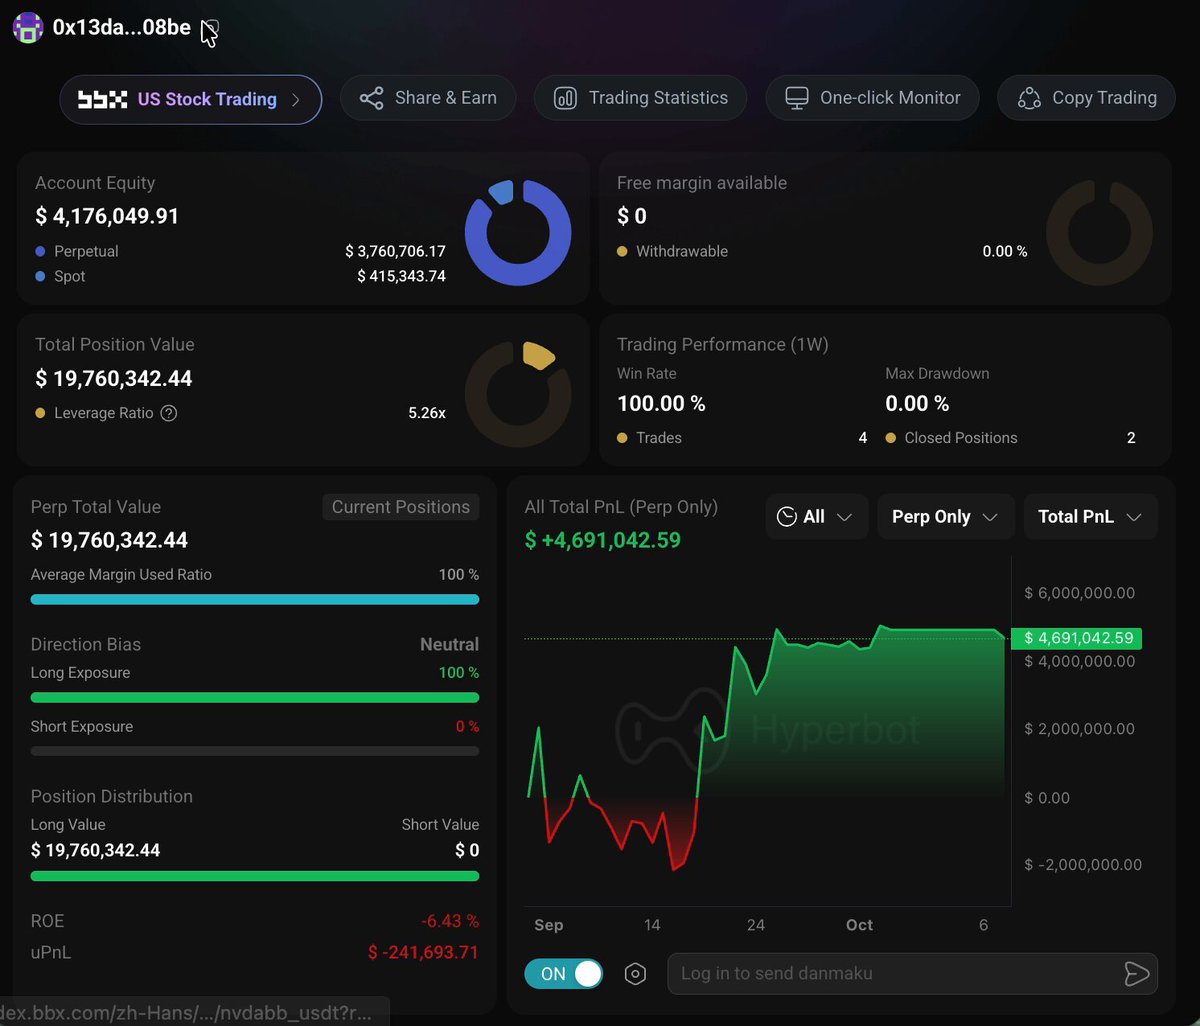Click the Perpetual amount $3,760,706.17

coord(395,251)
